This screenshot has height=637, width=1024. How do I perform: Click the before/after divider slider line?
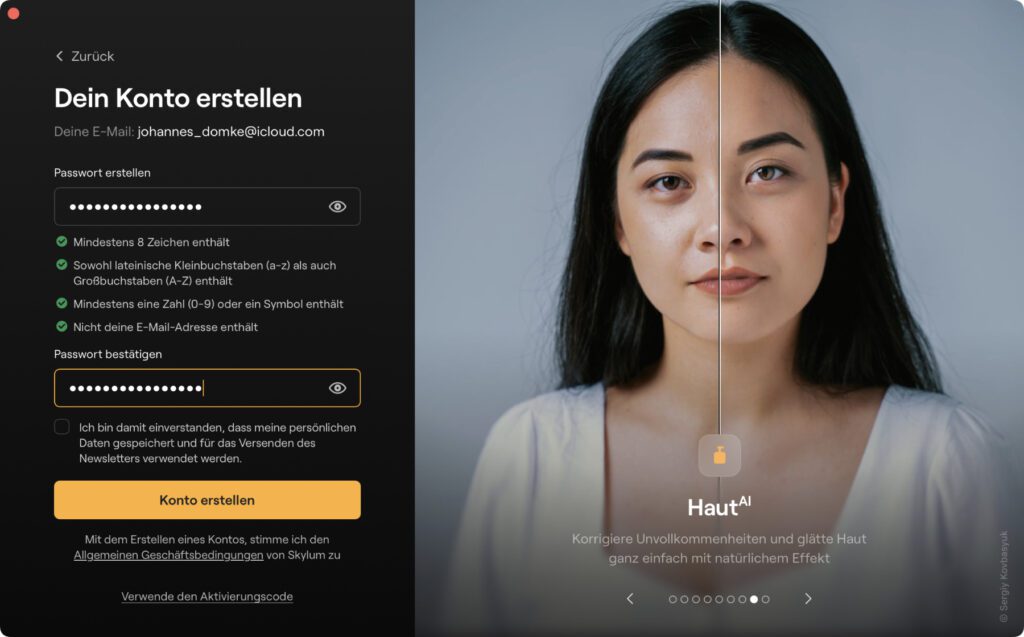[x=720, y=216]
